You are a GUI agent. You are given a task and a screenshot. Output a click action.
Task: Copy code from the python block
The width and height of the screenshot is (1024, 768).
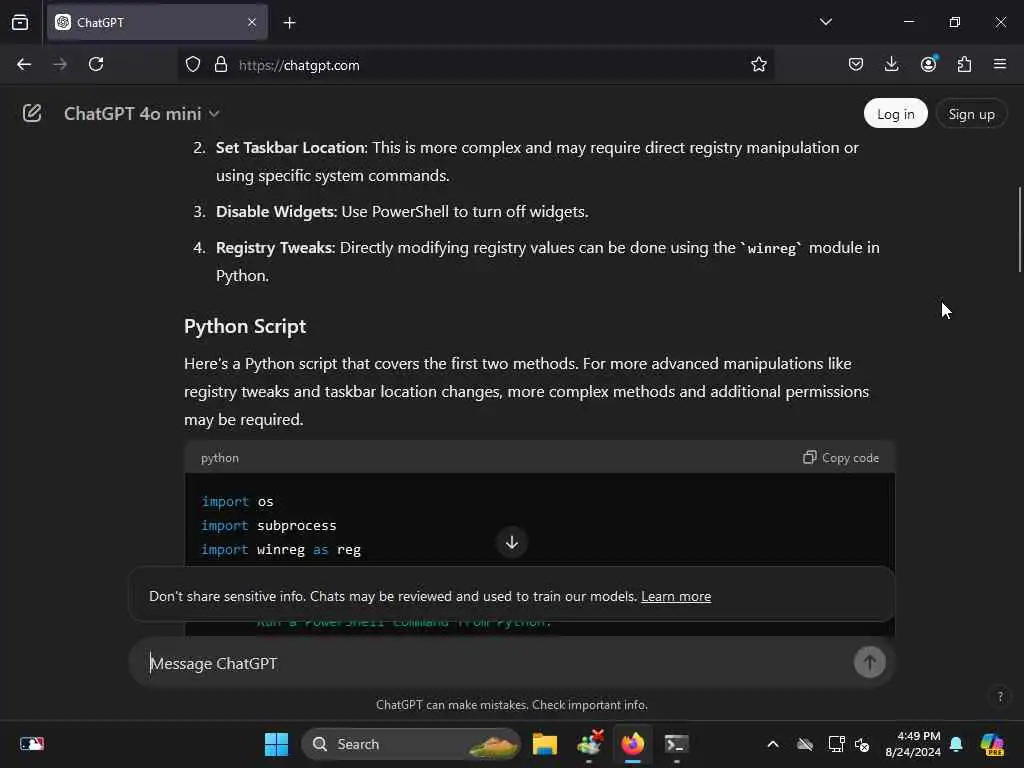[841, 458]
